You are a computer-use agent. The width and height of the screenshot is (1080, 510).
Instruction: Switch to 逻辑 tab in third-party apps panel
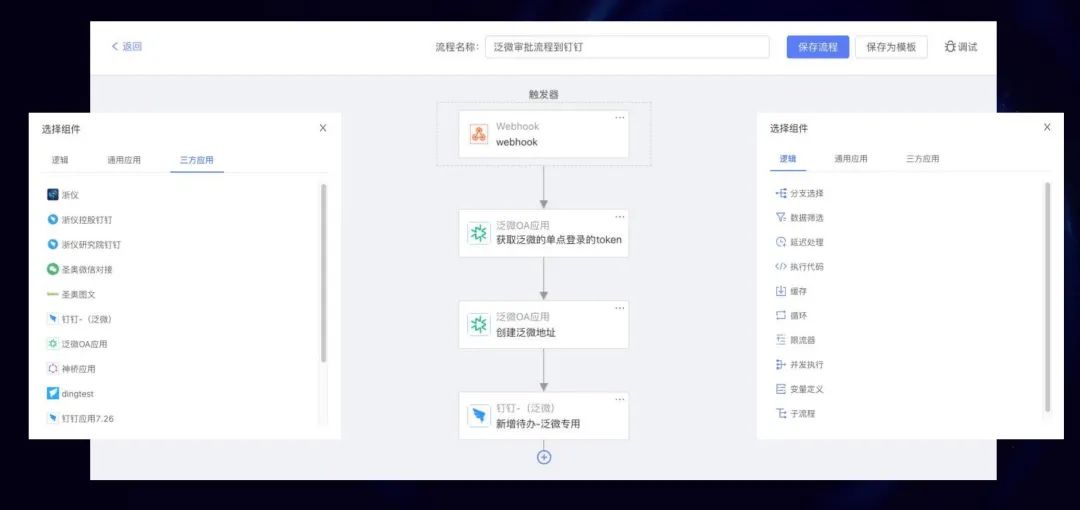(x=60, y=160)
